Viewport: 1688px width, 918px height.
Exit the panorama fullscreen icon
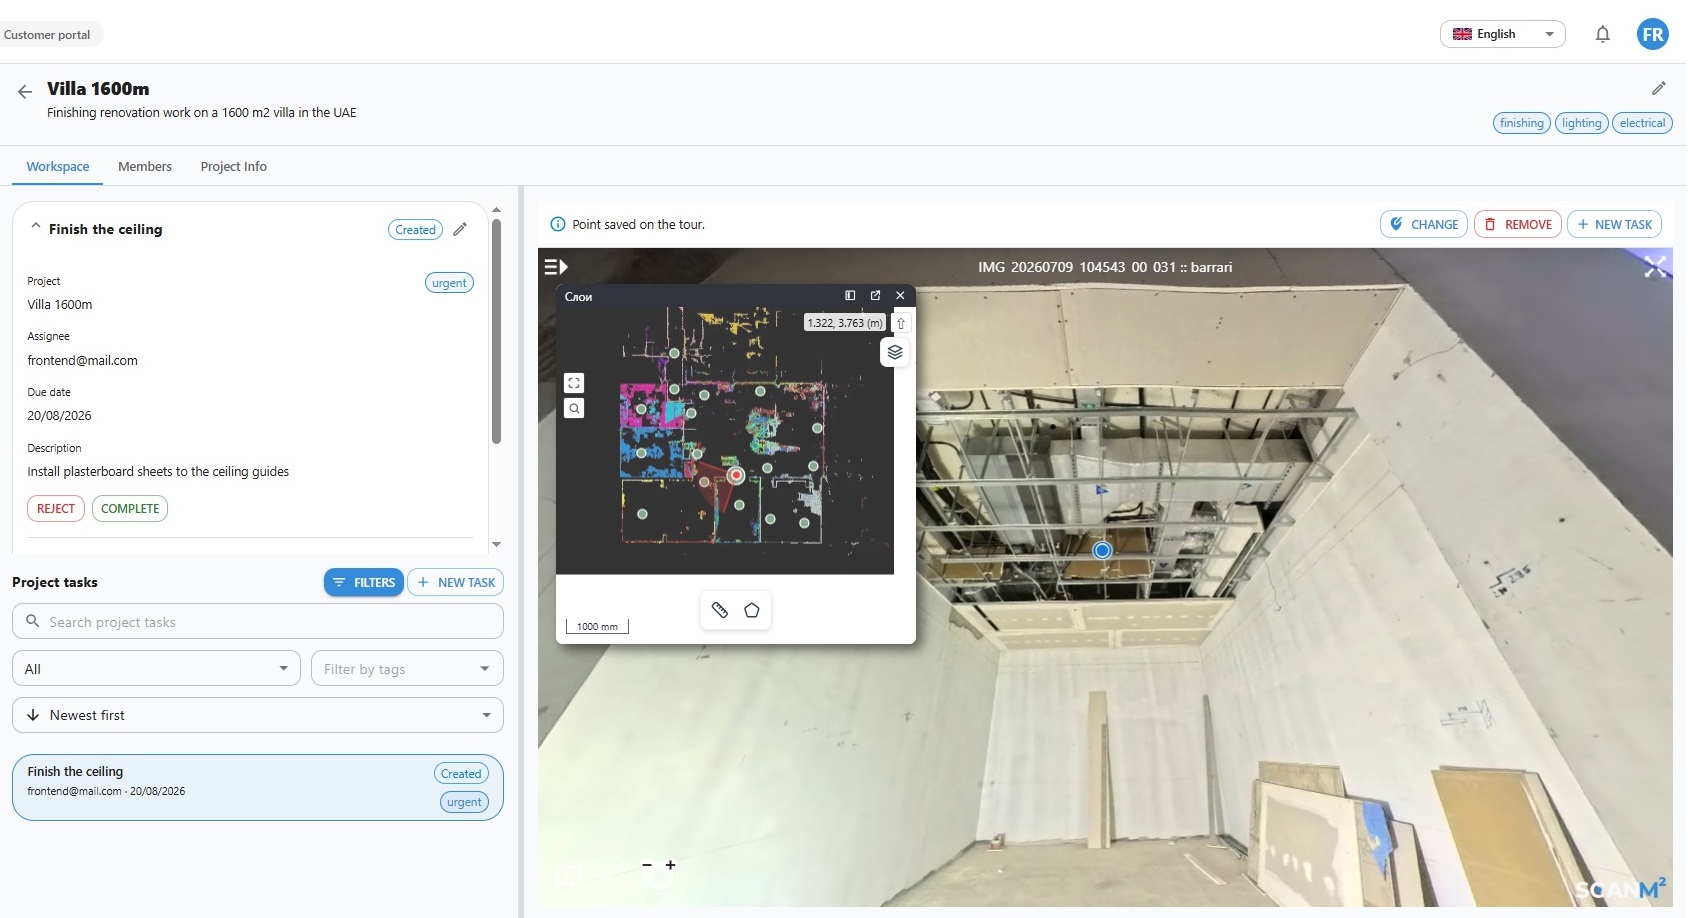pos(1655,266)
